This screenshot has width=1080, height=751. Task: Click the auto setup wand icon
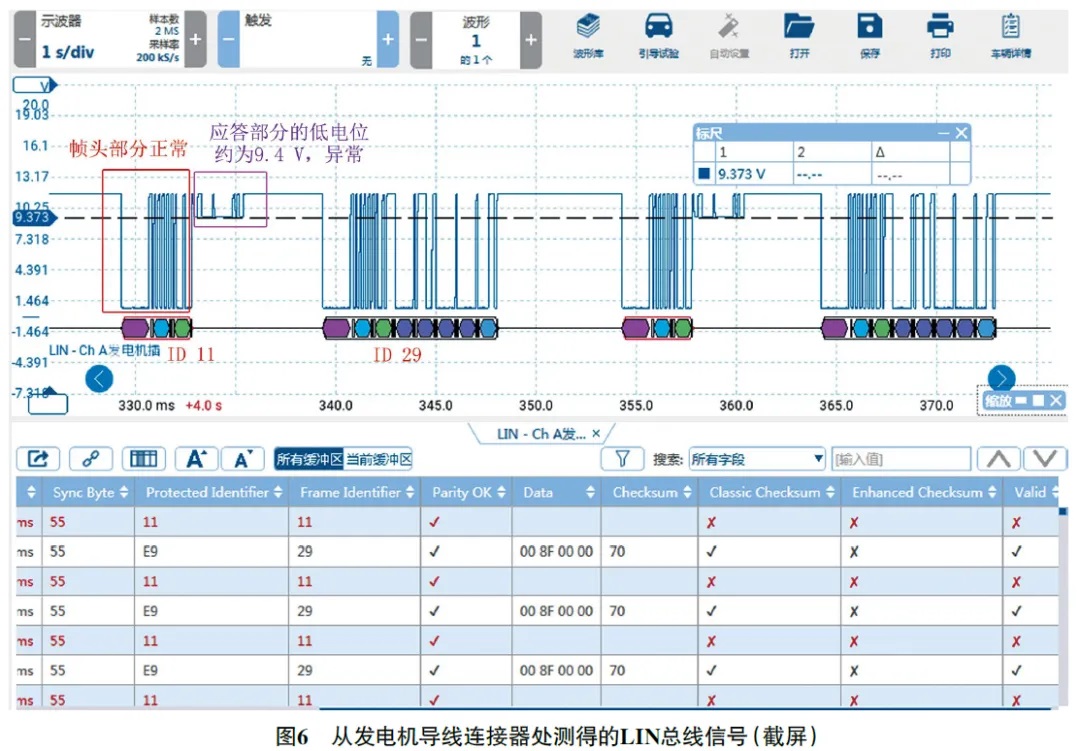[x=729, y=28]
